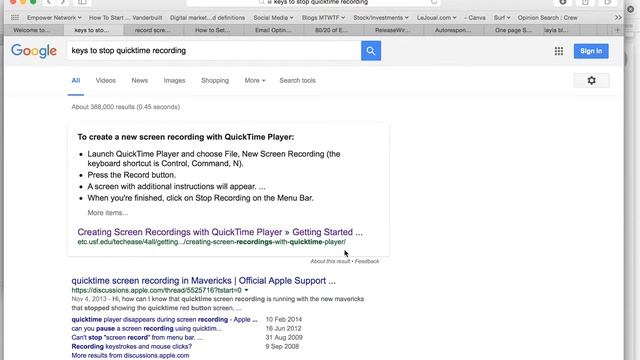
Task: Open quicktime player disappears during screen recording link
Action: click(x=164, y=319)
